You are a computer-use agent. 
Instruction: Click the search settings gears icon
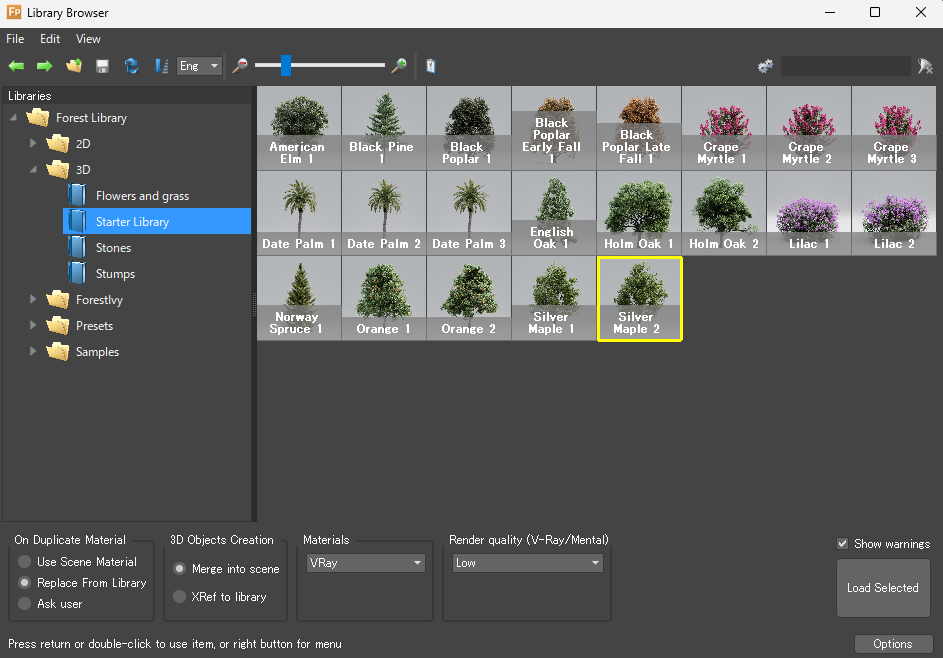766,66
